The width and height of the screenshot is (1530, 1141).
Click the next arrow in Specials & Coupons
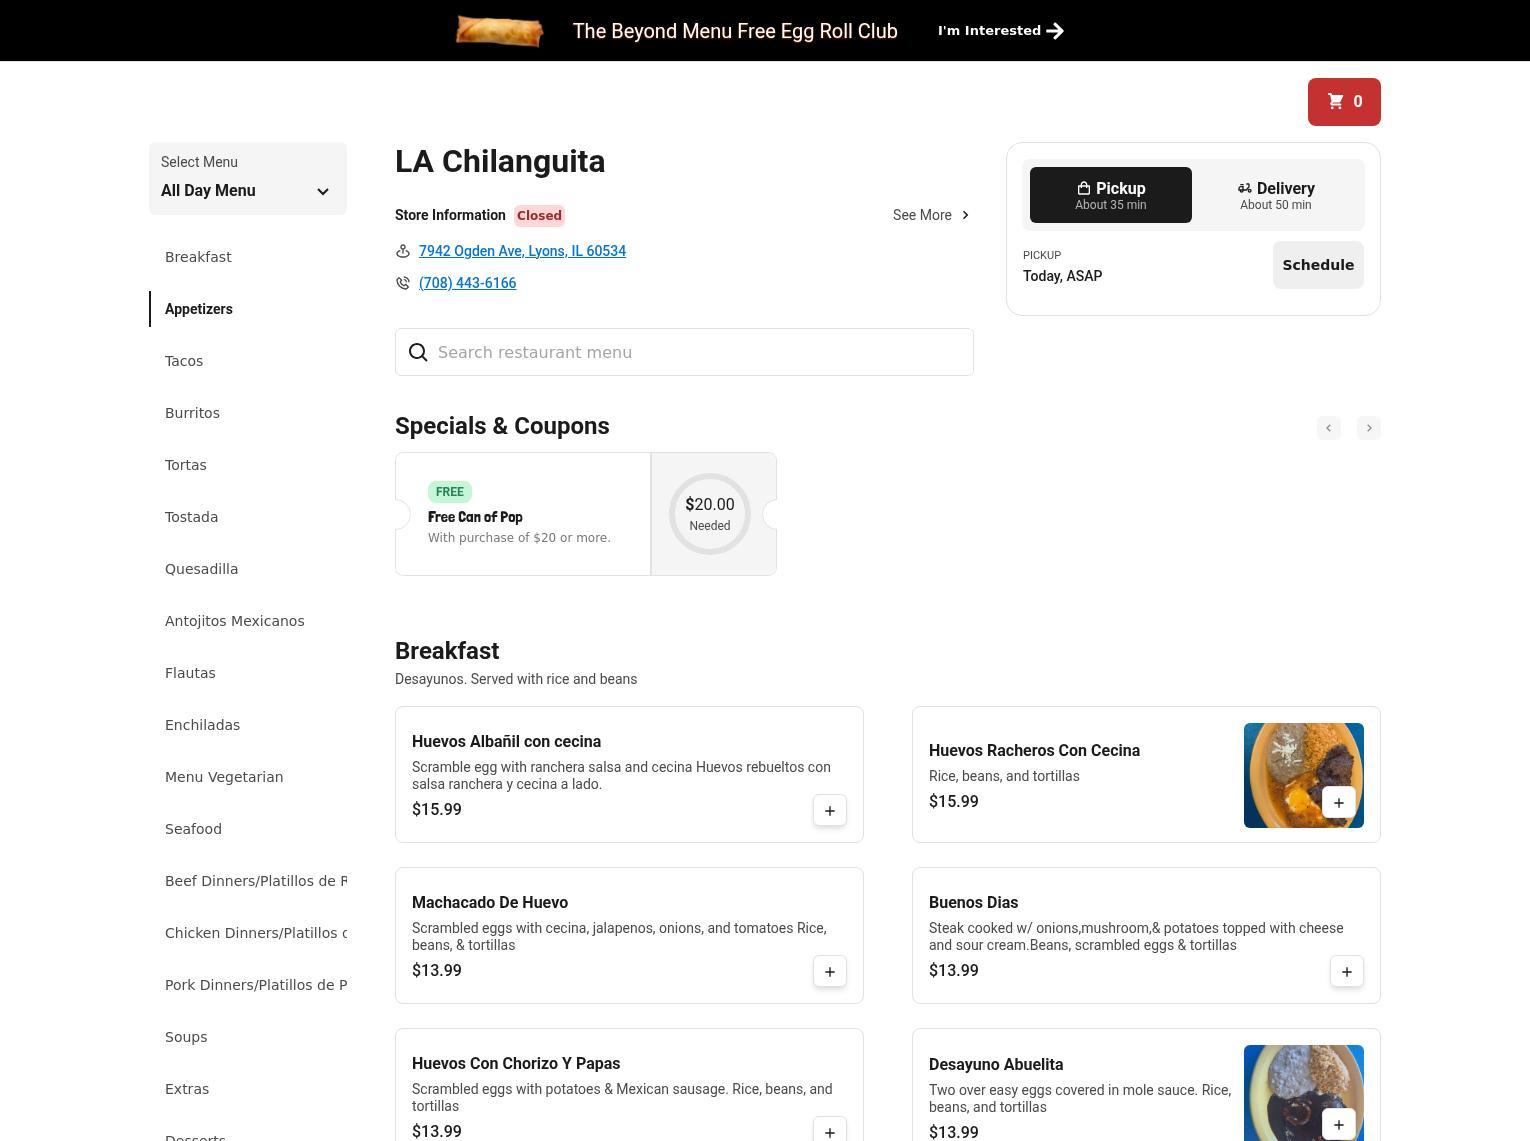click(x=1368, y=428)
